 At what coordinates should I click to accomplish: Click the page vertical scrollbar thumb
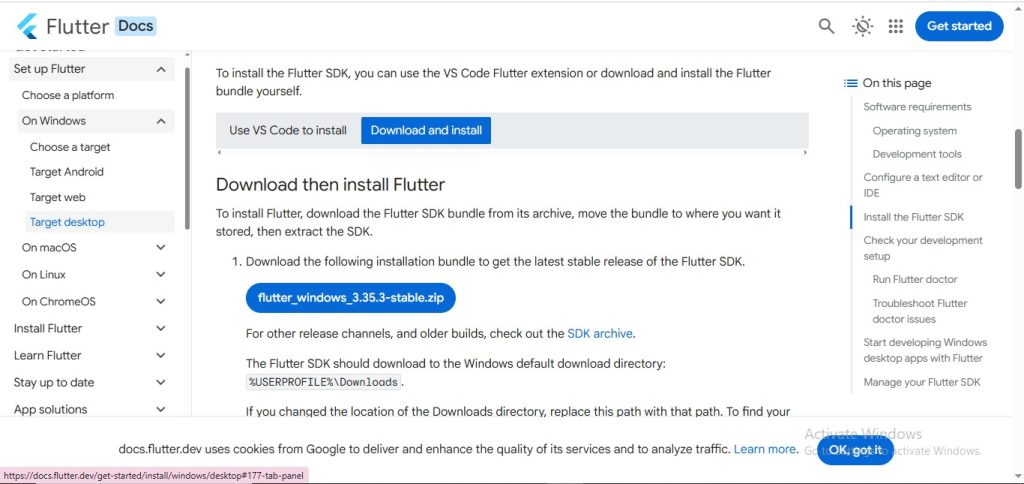point(1018,160)
